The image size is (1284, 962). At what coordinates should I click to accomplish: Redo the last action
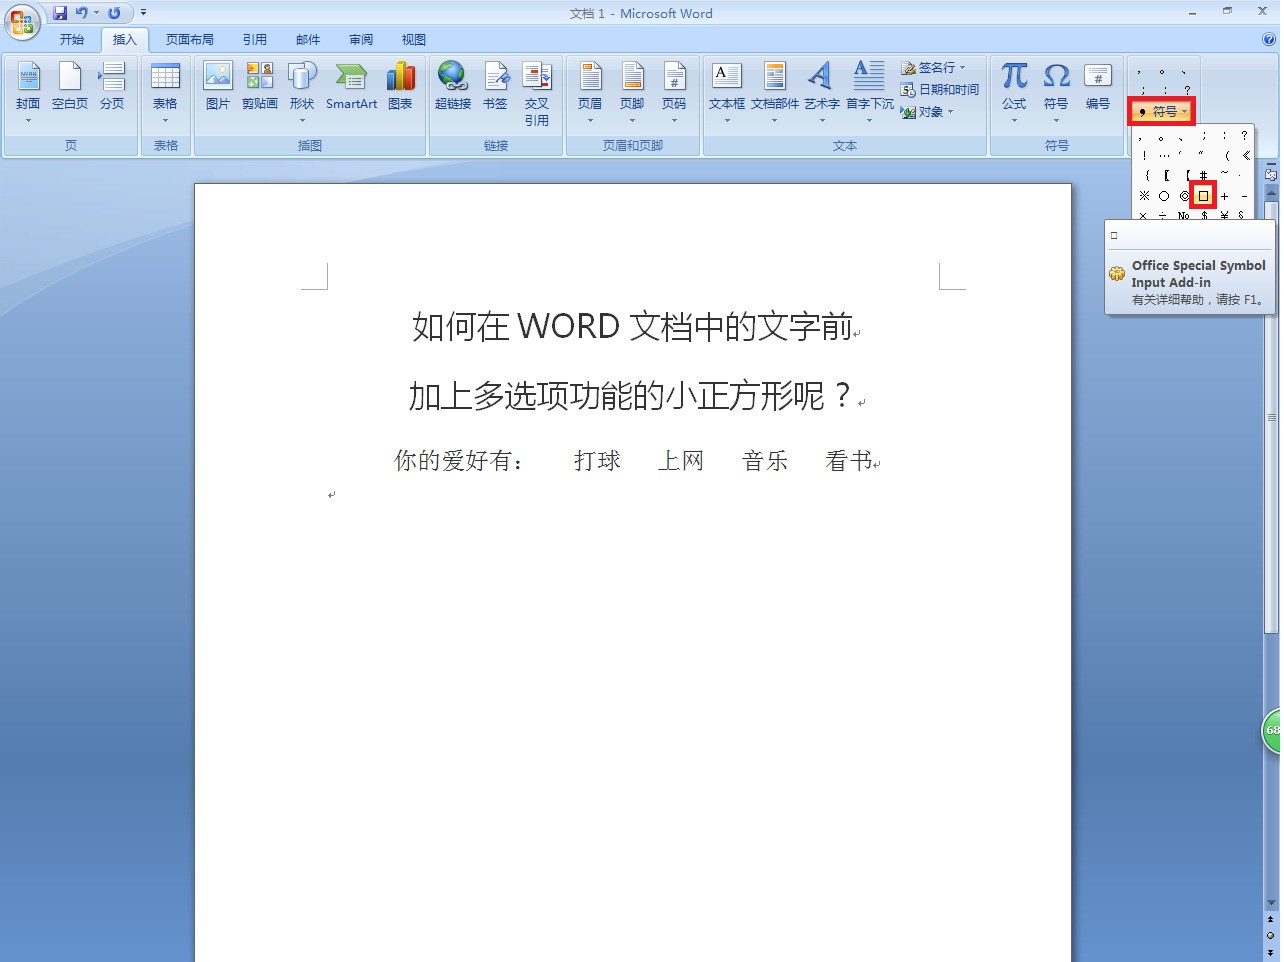(114, 13)
